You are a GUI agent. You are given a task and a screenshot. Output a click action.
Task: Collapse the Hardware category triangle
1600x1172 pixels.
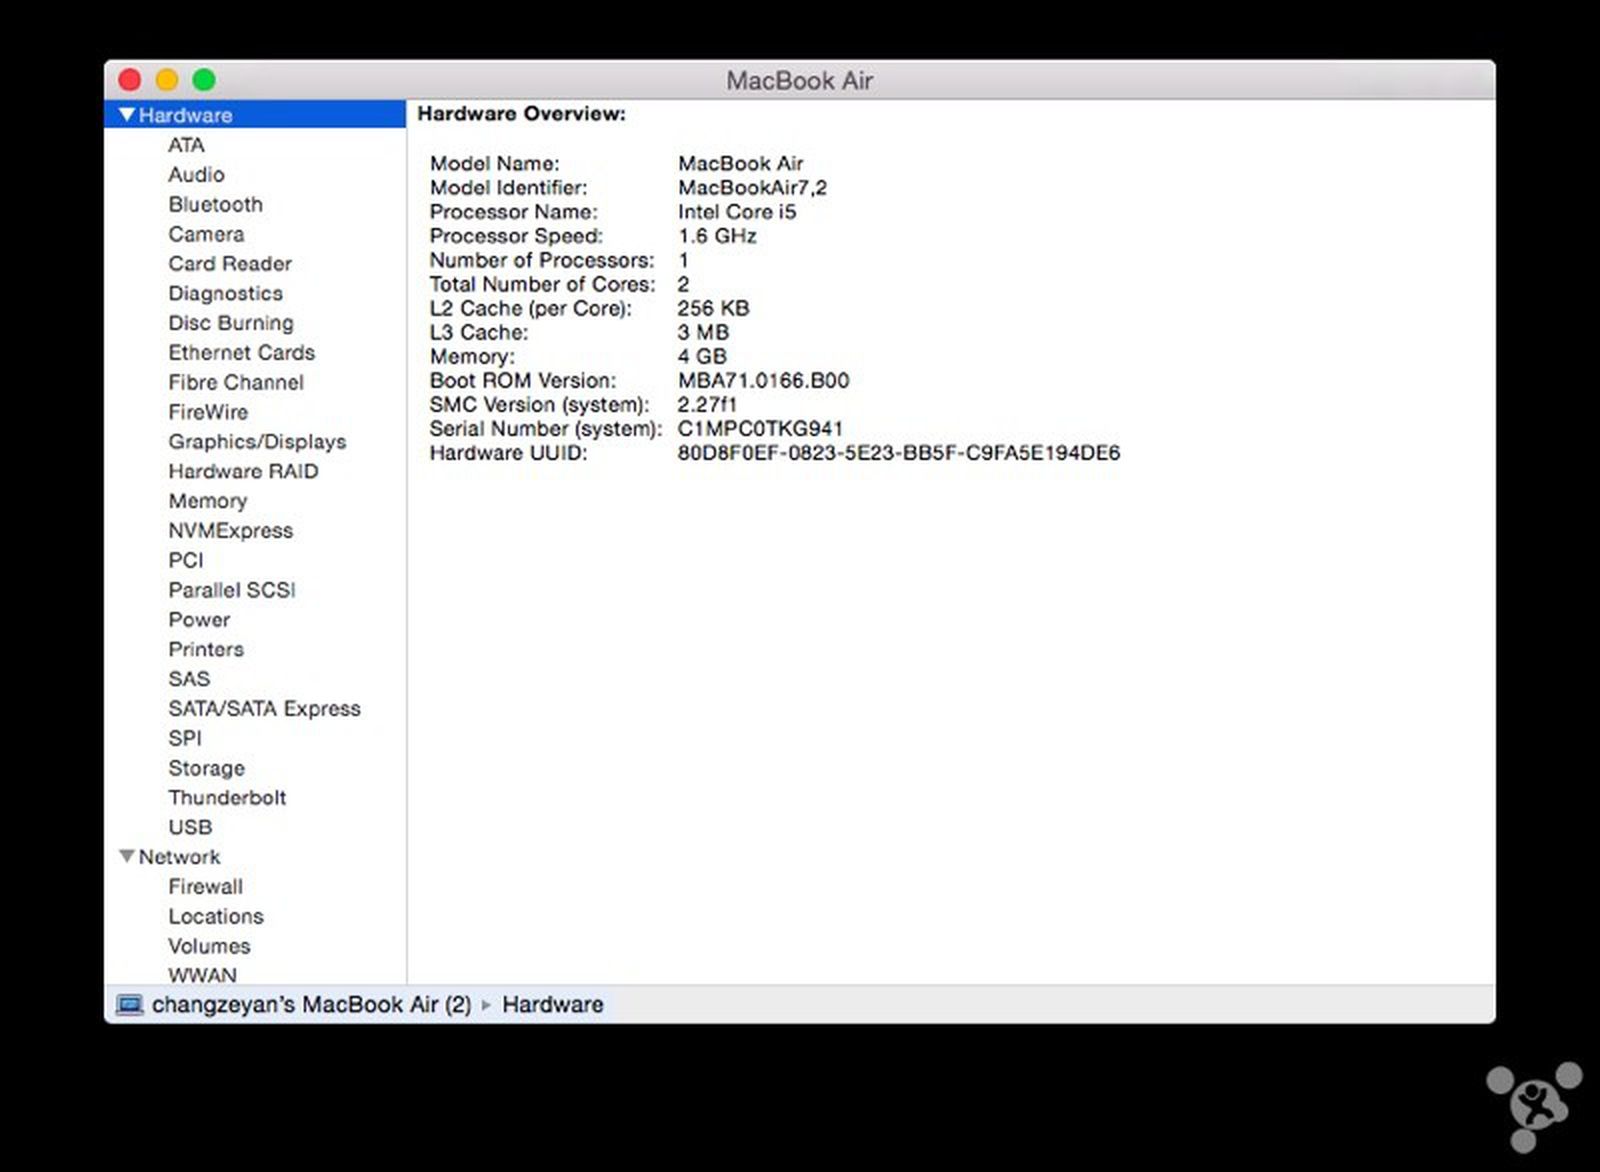tap(126, 114)
